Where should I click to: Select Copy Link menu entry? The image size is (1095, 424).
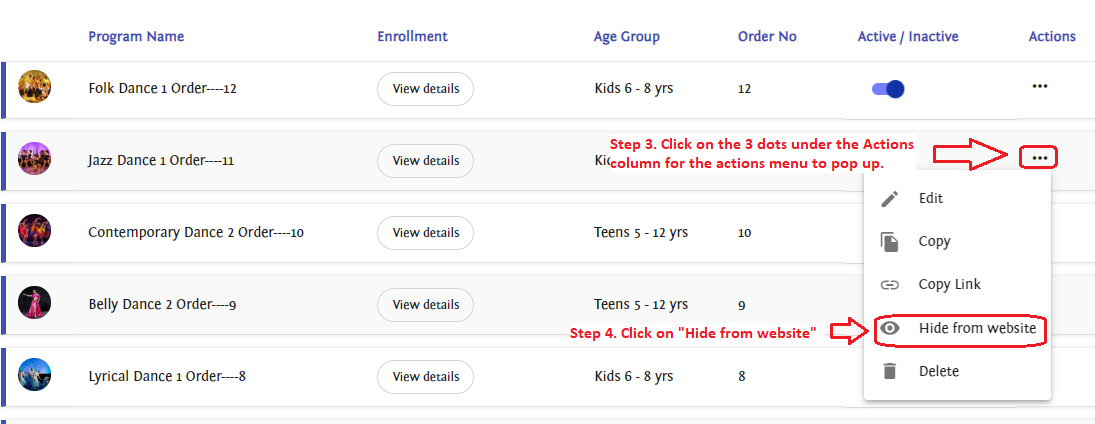click(x=949, y=285)
